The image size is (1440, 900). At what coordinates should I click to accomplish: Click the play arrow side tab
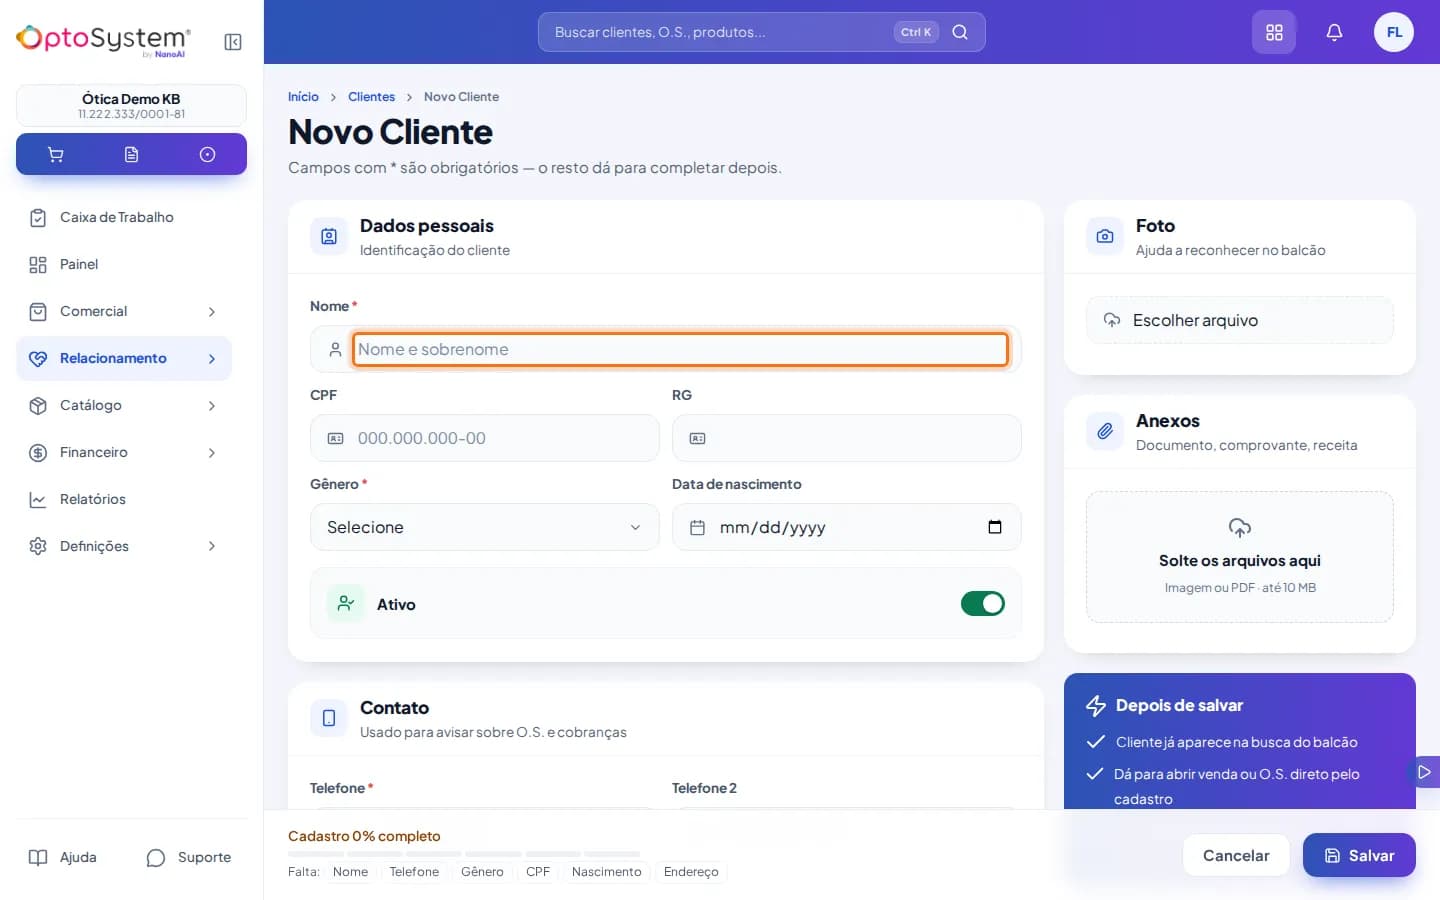(1424, 772)
